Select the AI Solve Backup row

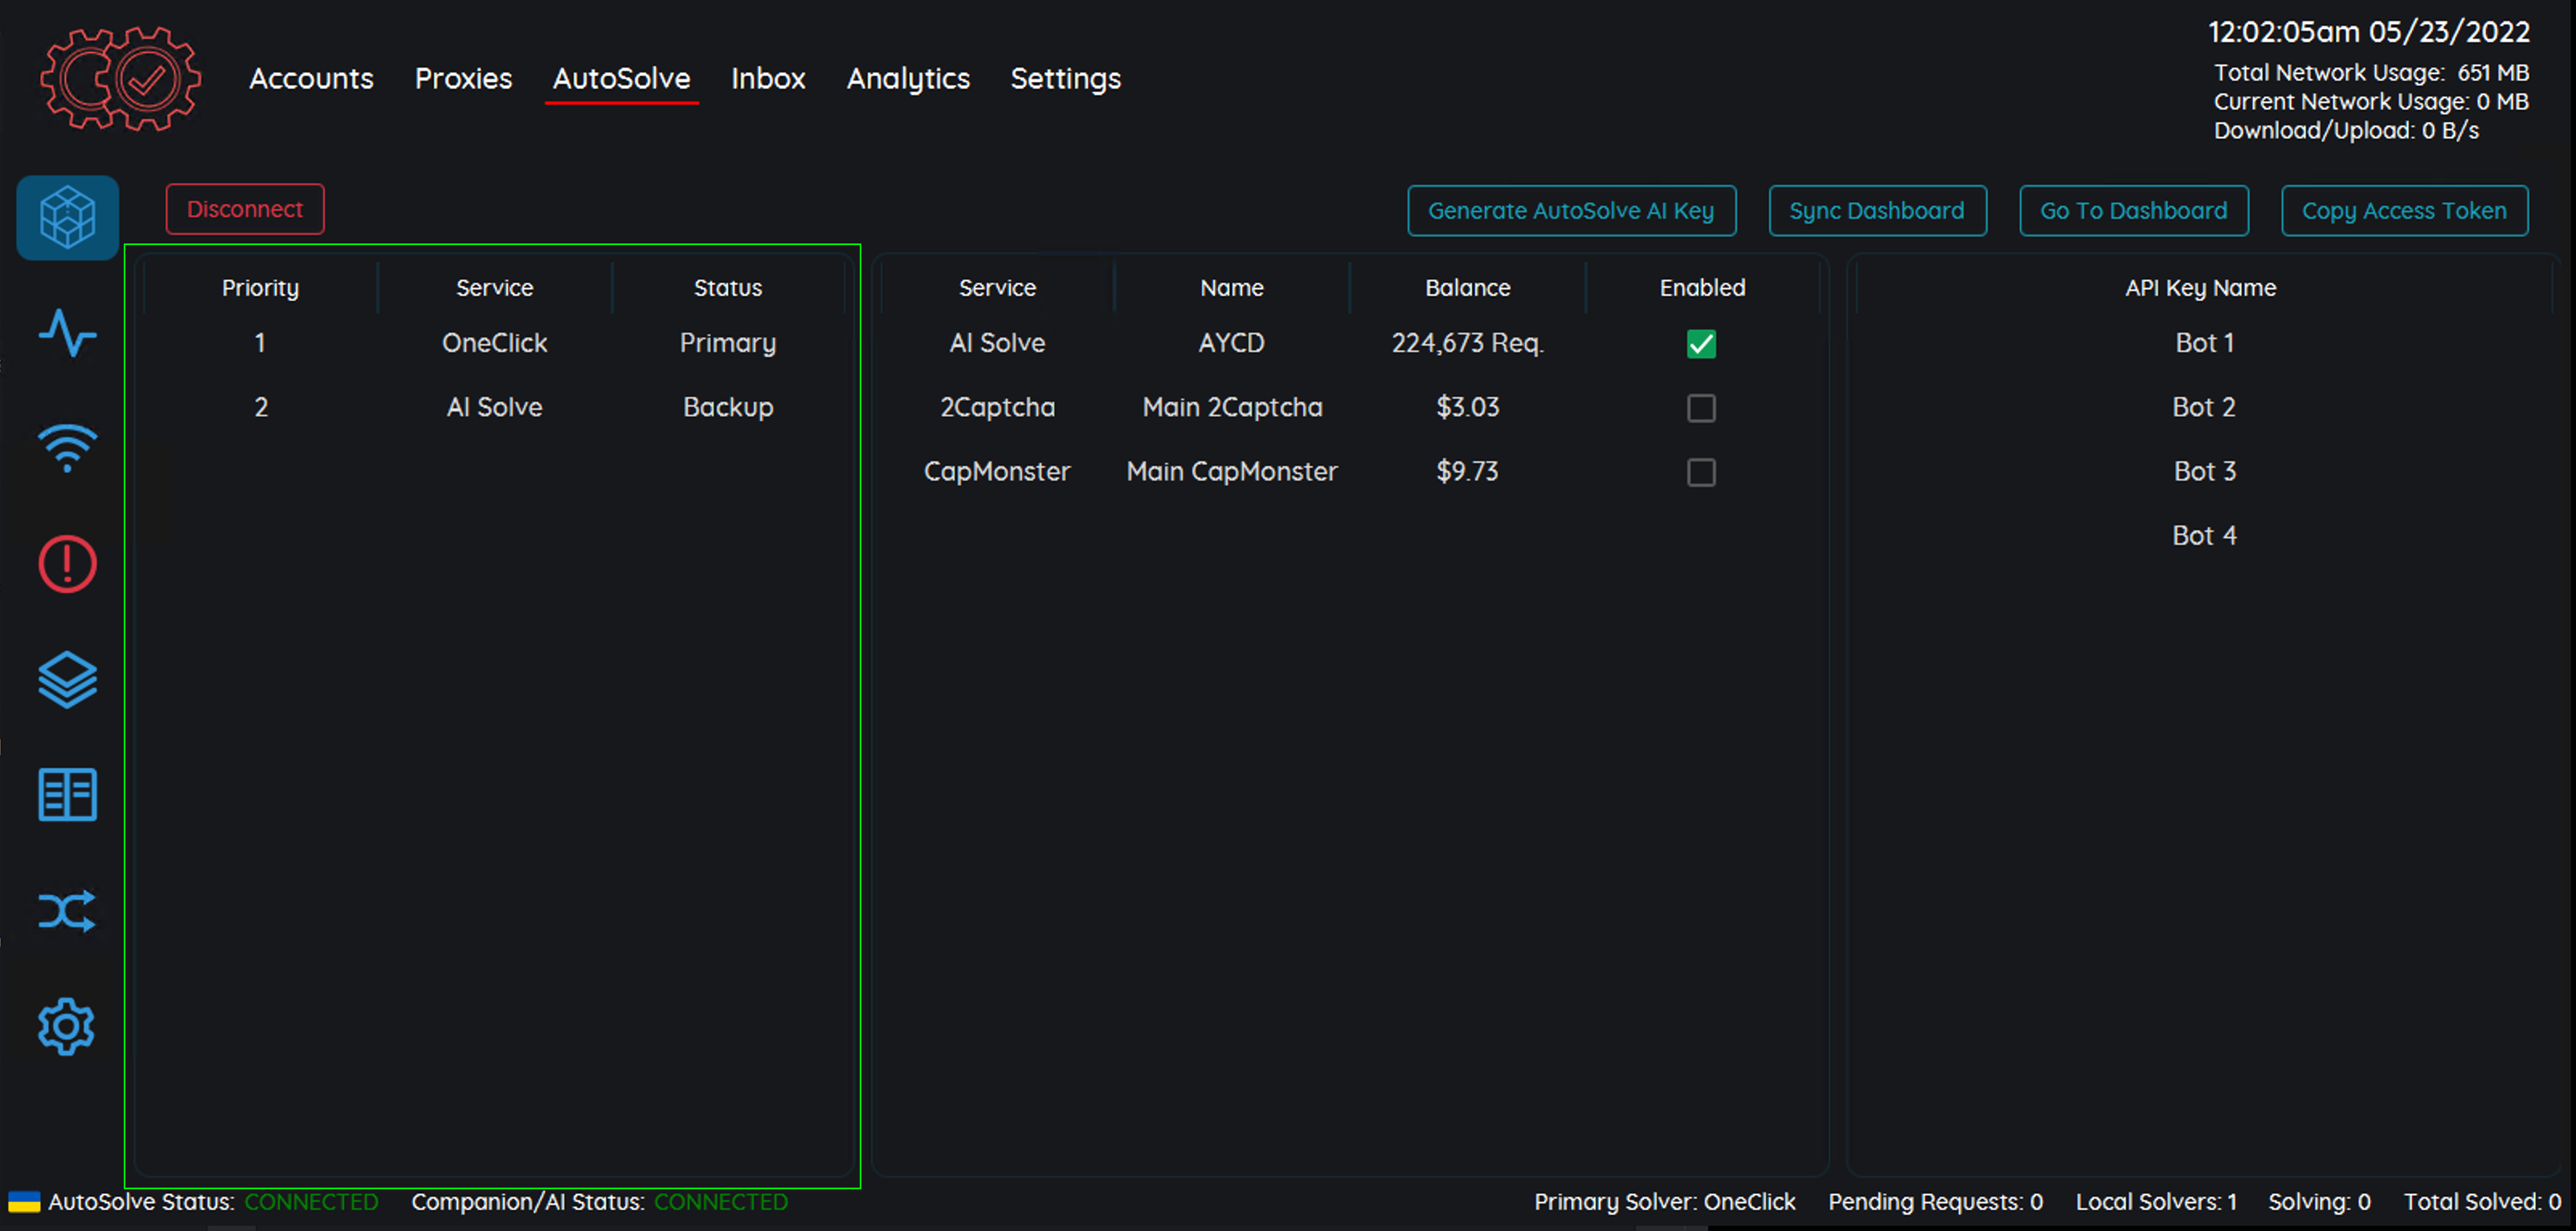495,407
